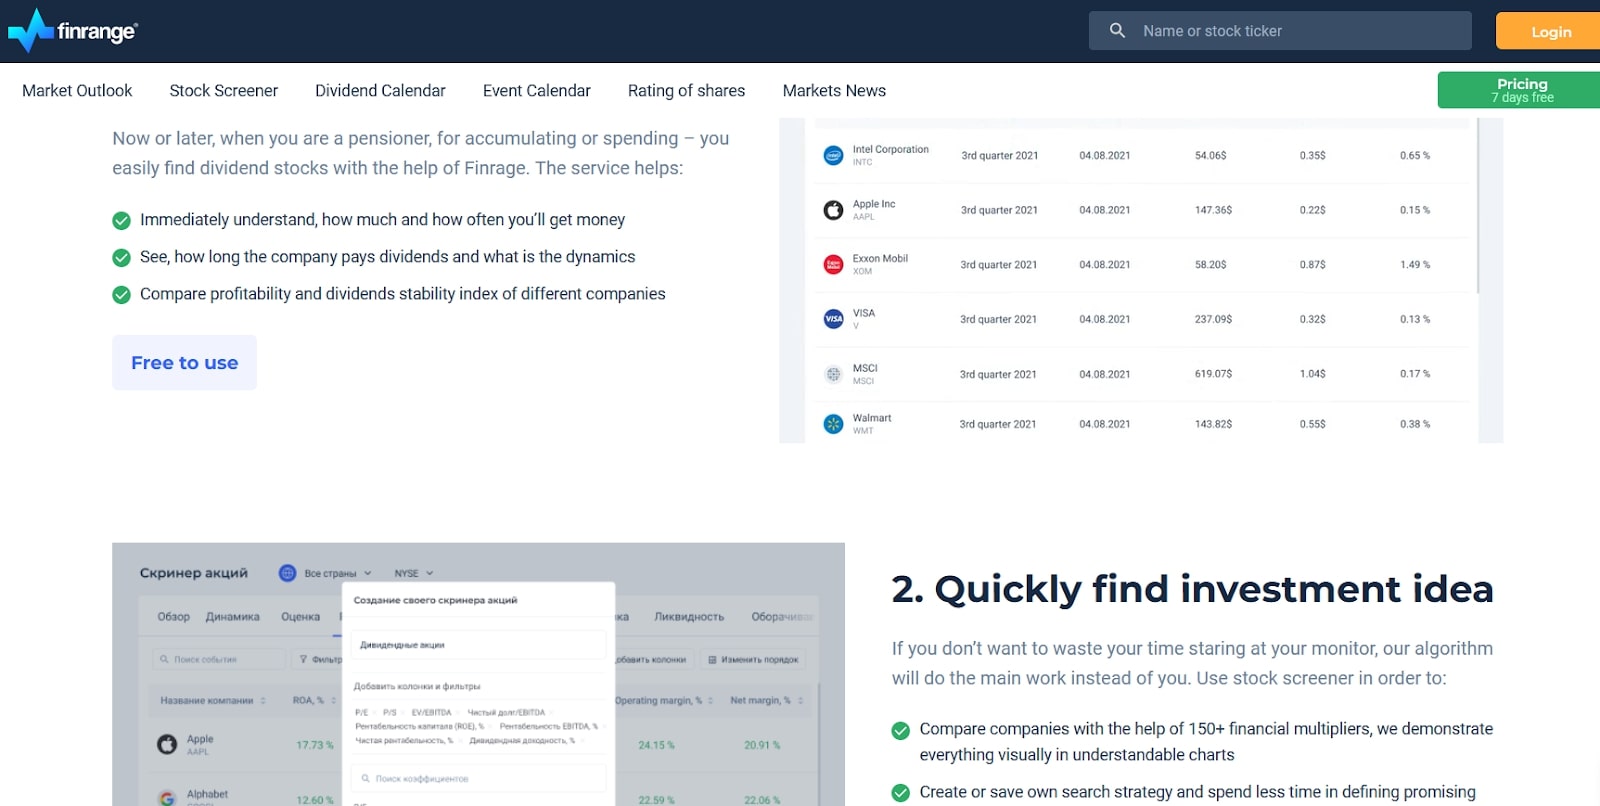Click green check next to 'See, how long'
1600x806 pixels.
(121, 257)
